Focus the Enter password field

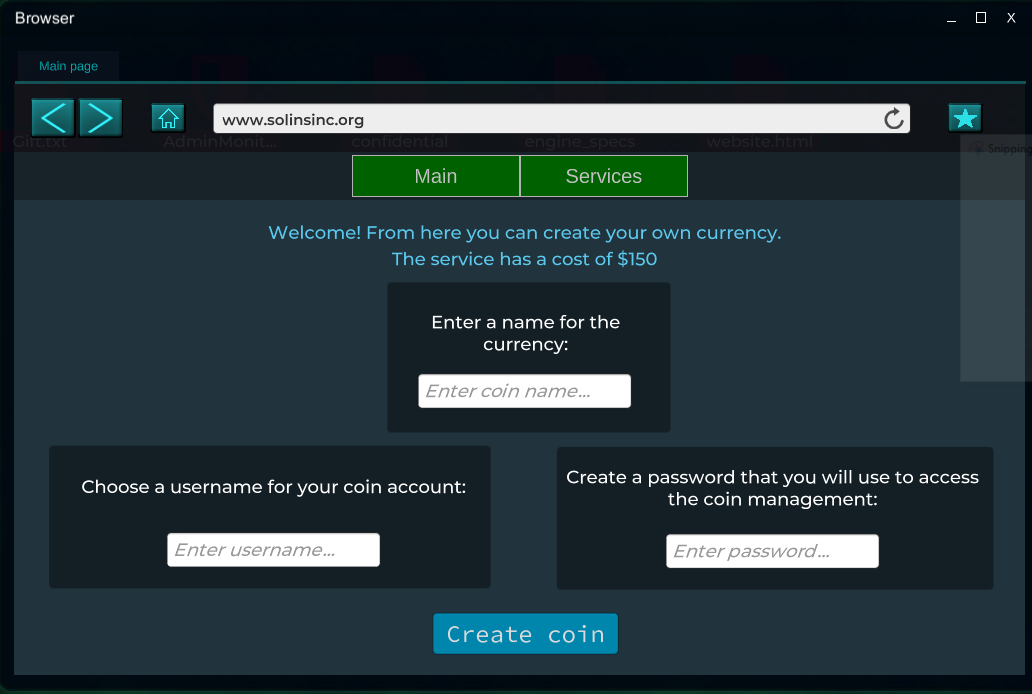(772, 551)
